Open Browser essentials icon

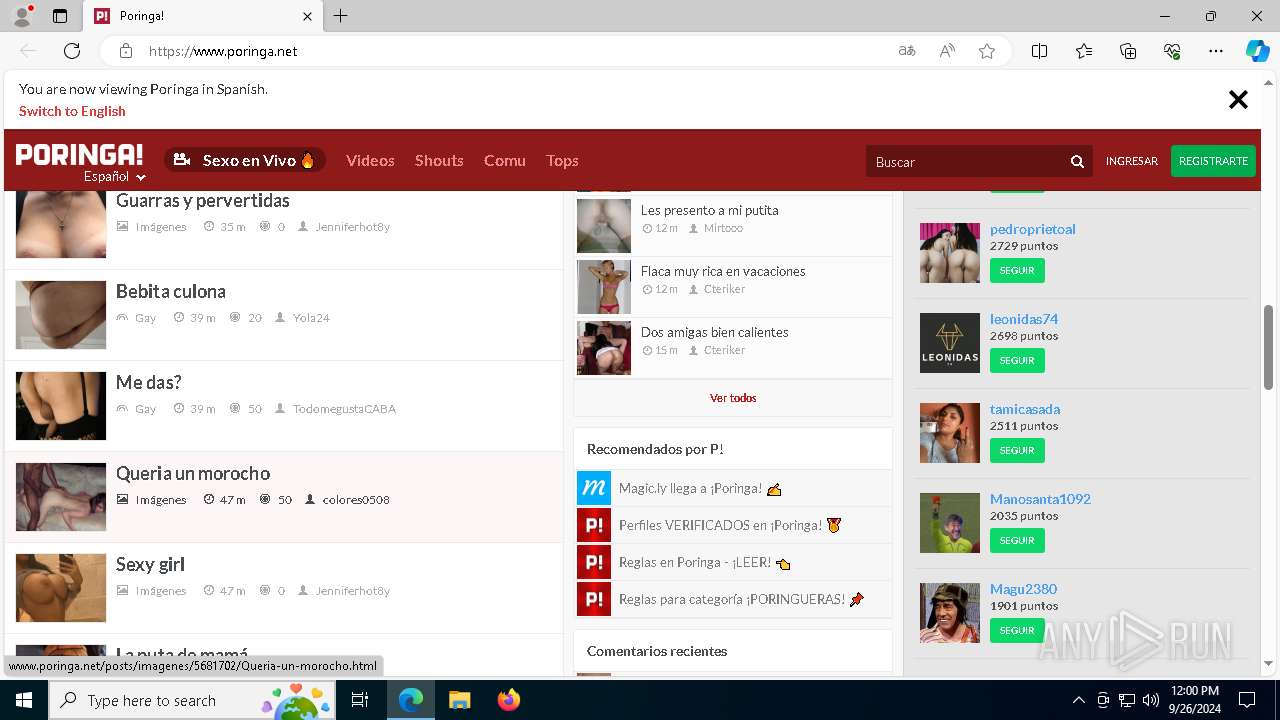(1172, 51)
